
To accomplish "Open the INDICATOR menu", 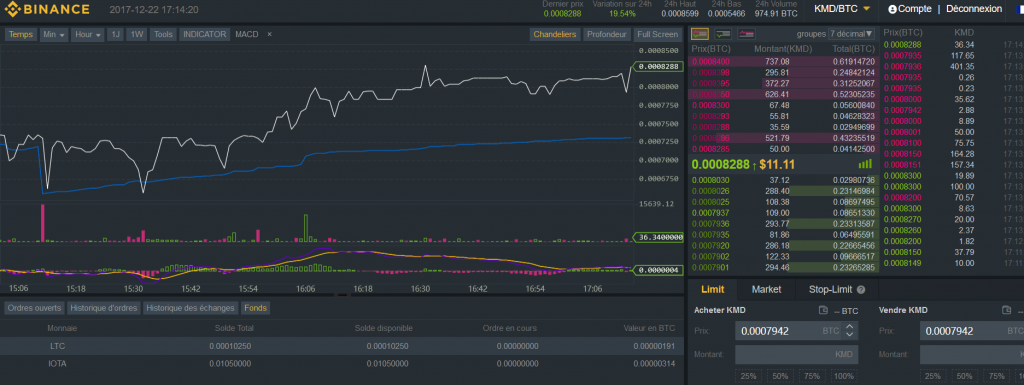I will coord(204,34).
